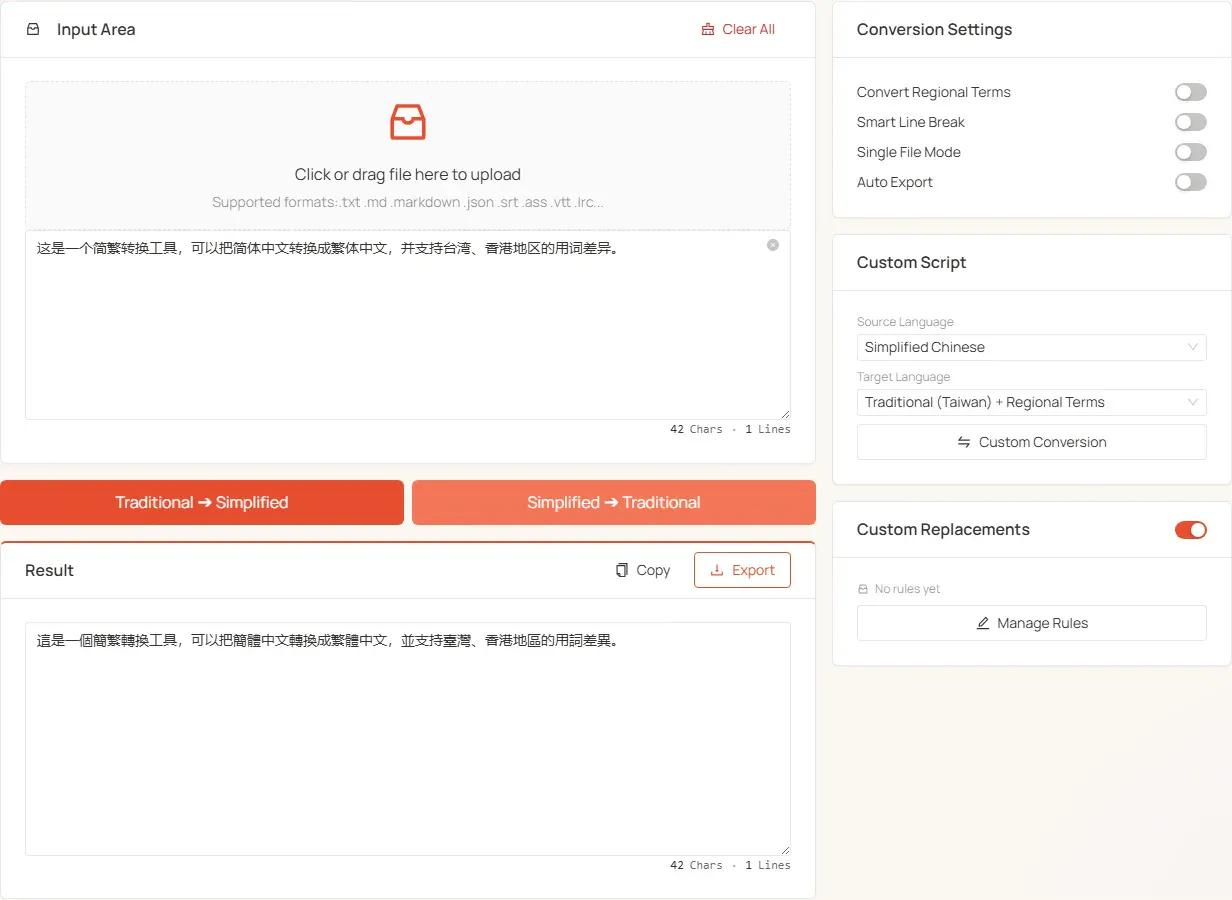Click the Auto Export label
The image size is (1232, 900).
(x=894, y=182)
